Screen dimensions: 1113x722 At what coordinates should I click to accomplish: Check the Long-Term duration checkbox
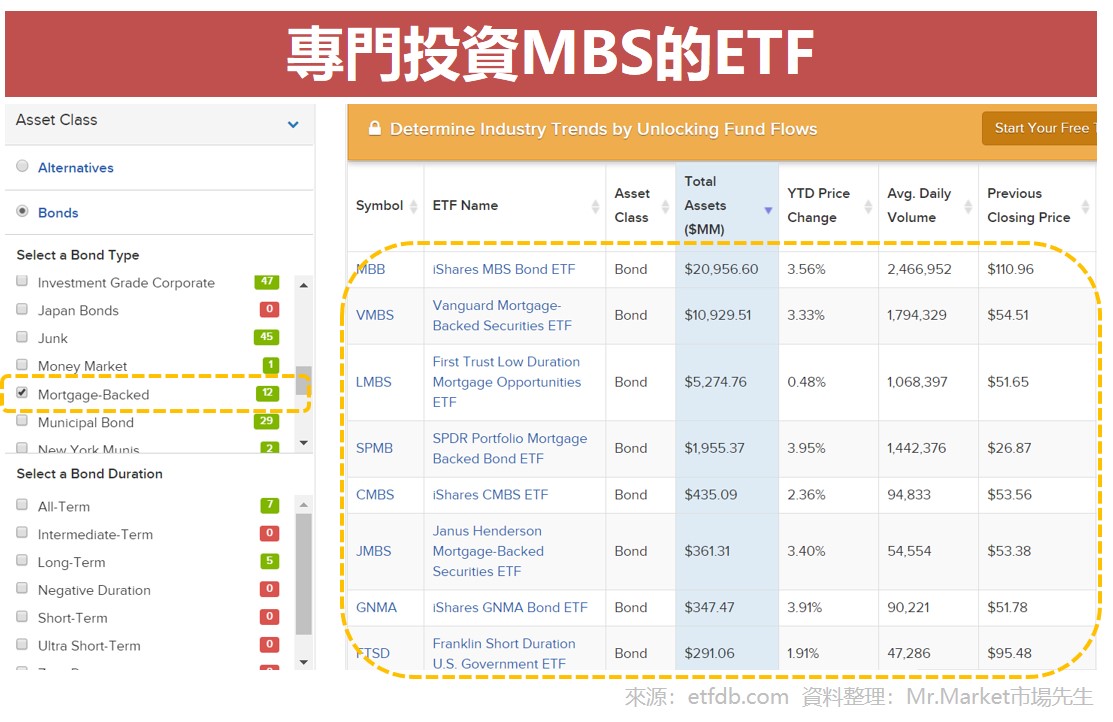click(22, 560)
